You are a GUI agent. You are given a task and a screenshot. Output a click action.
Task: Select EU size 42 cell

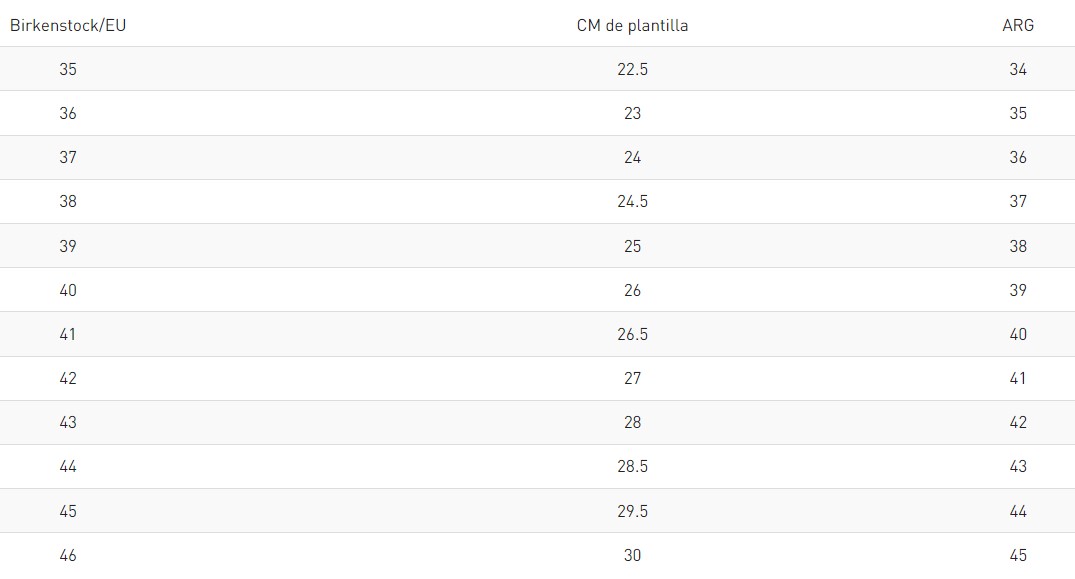[68, 378]
